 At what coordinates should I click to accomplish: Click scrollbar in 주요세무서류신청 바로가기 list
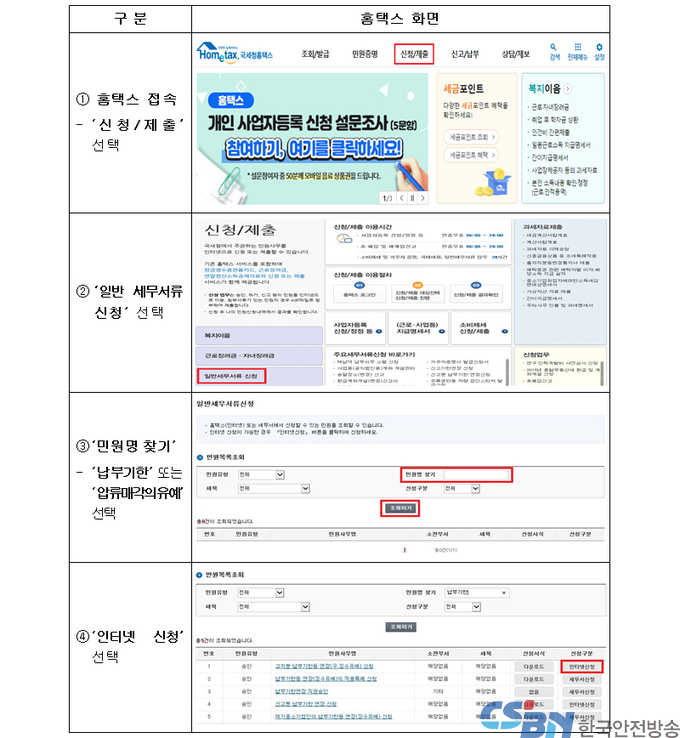[x=507, y=372]
